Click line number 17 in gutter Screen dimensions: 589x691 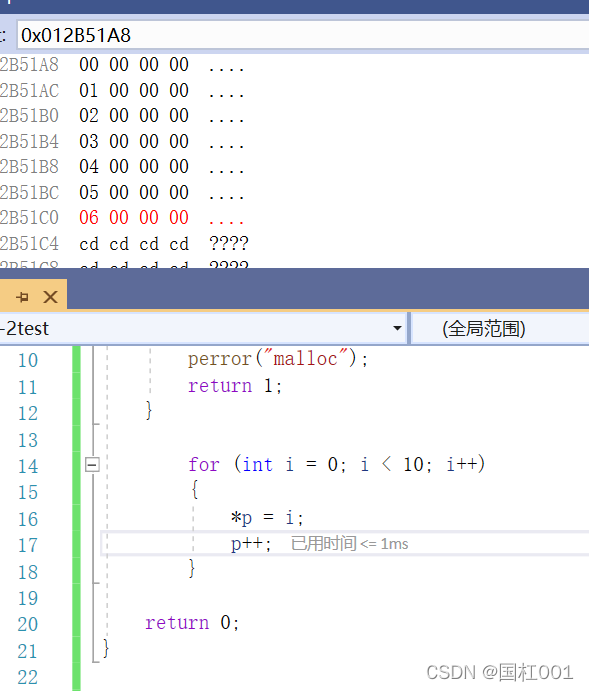click(28, 545)
